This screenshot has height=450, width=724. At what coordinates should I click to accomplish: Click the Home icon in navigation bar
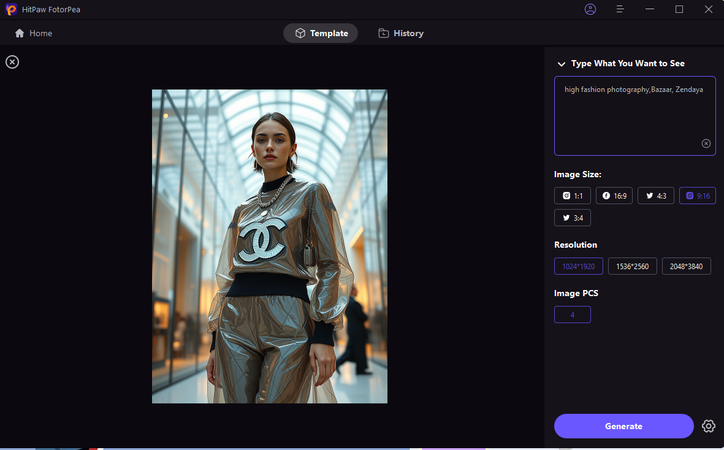point(20,33)
